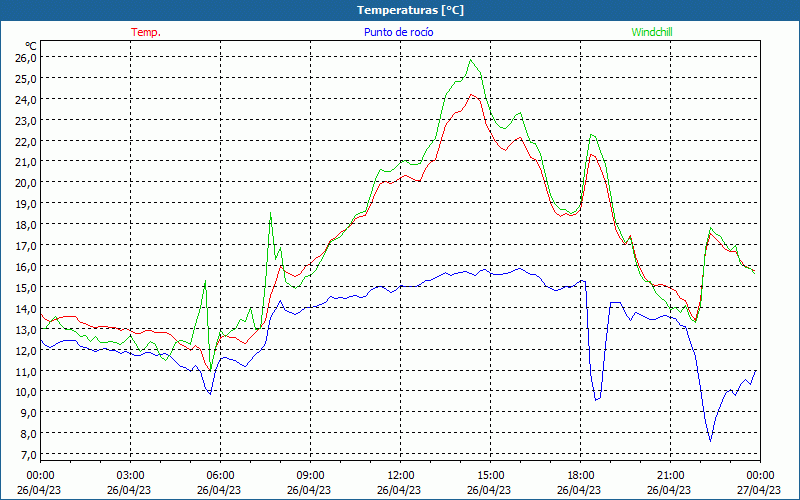The image size is (800, 500).
Task: Click the '06:00' time axis label
Action: [220, 476]
